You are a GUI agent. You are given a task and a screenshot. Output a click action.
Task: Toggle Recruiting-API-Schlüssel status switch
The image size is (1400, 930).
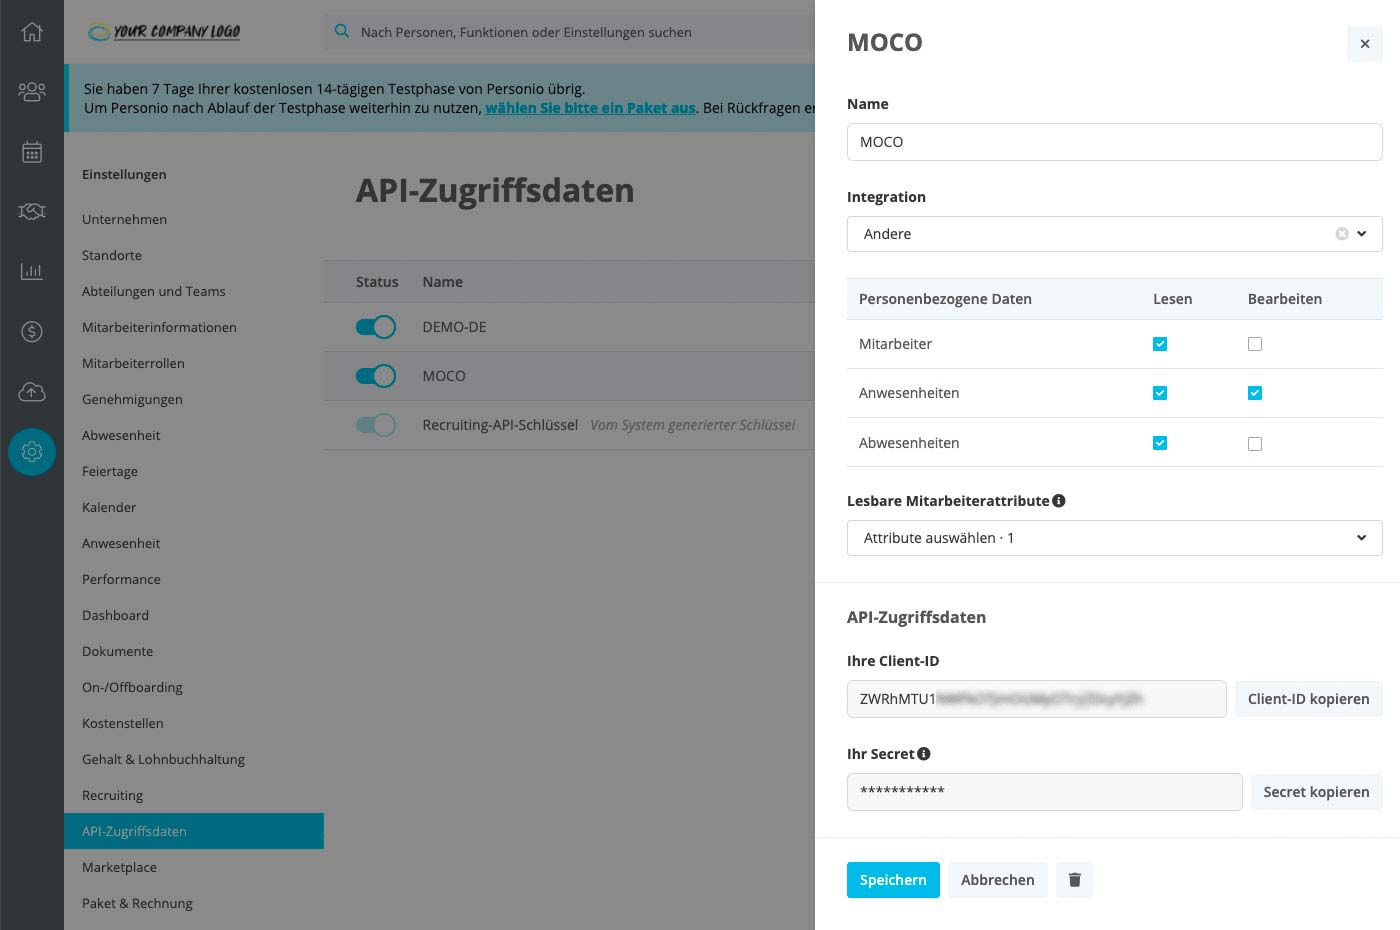376,425
